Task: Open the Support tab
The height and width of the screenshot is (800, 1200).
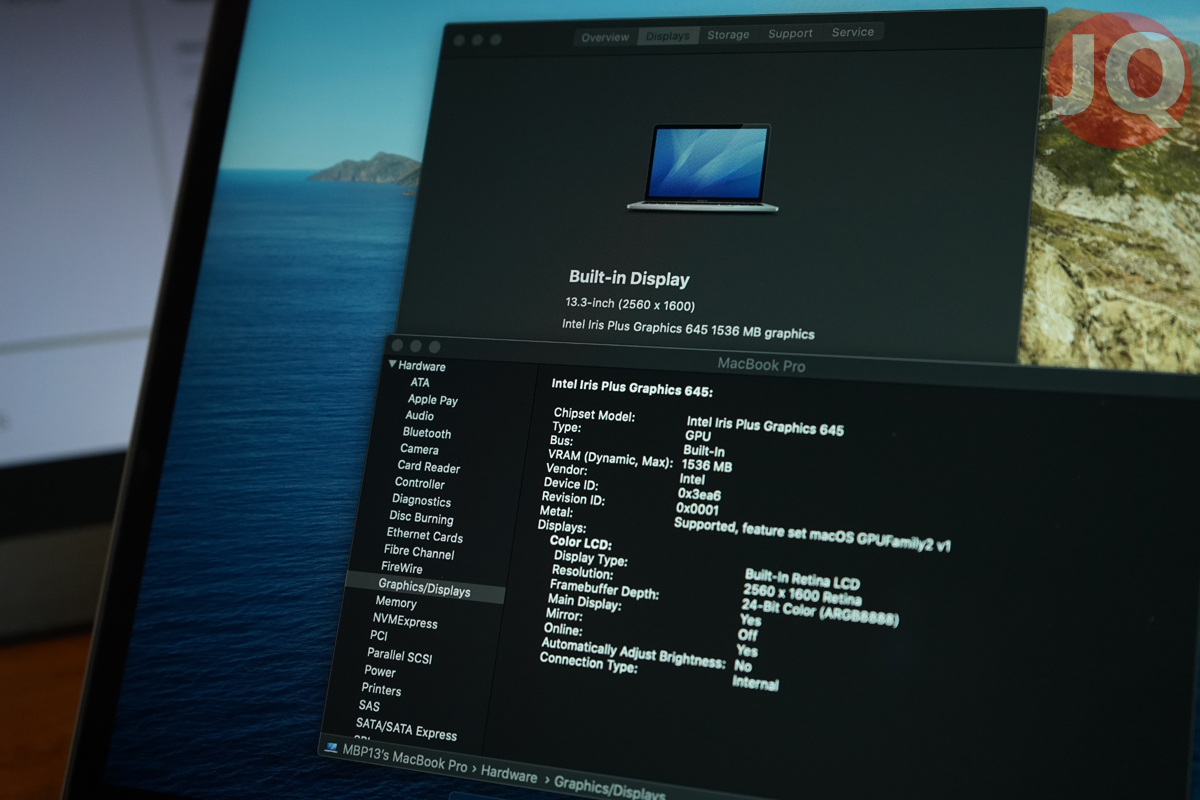Action: pos(790,34)
